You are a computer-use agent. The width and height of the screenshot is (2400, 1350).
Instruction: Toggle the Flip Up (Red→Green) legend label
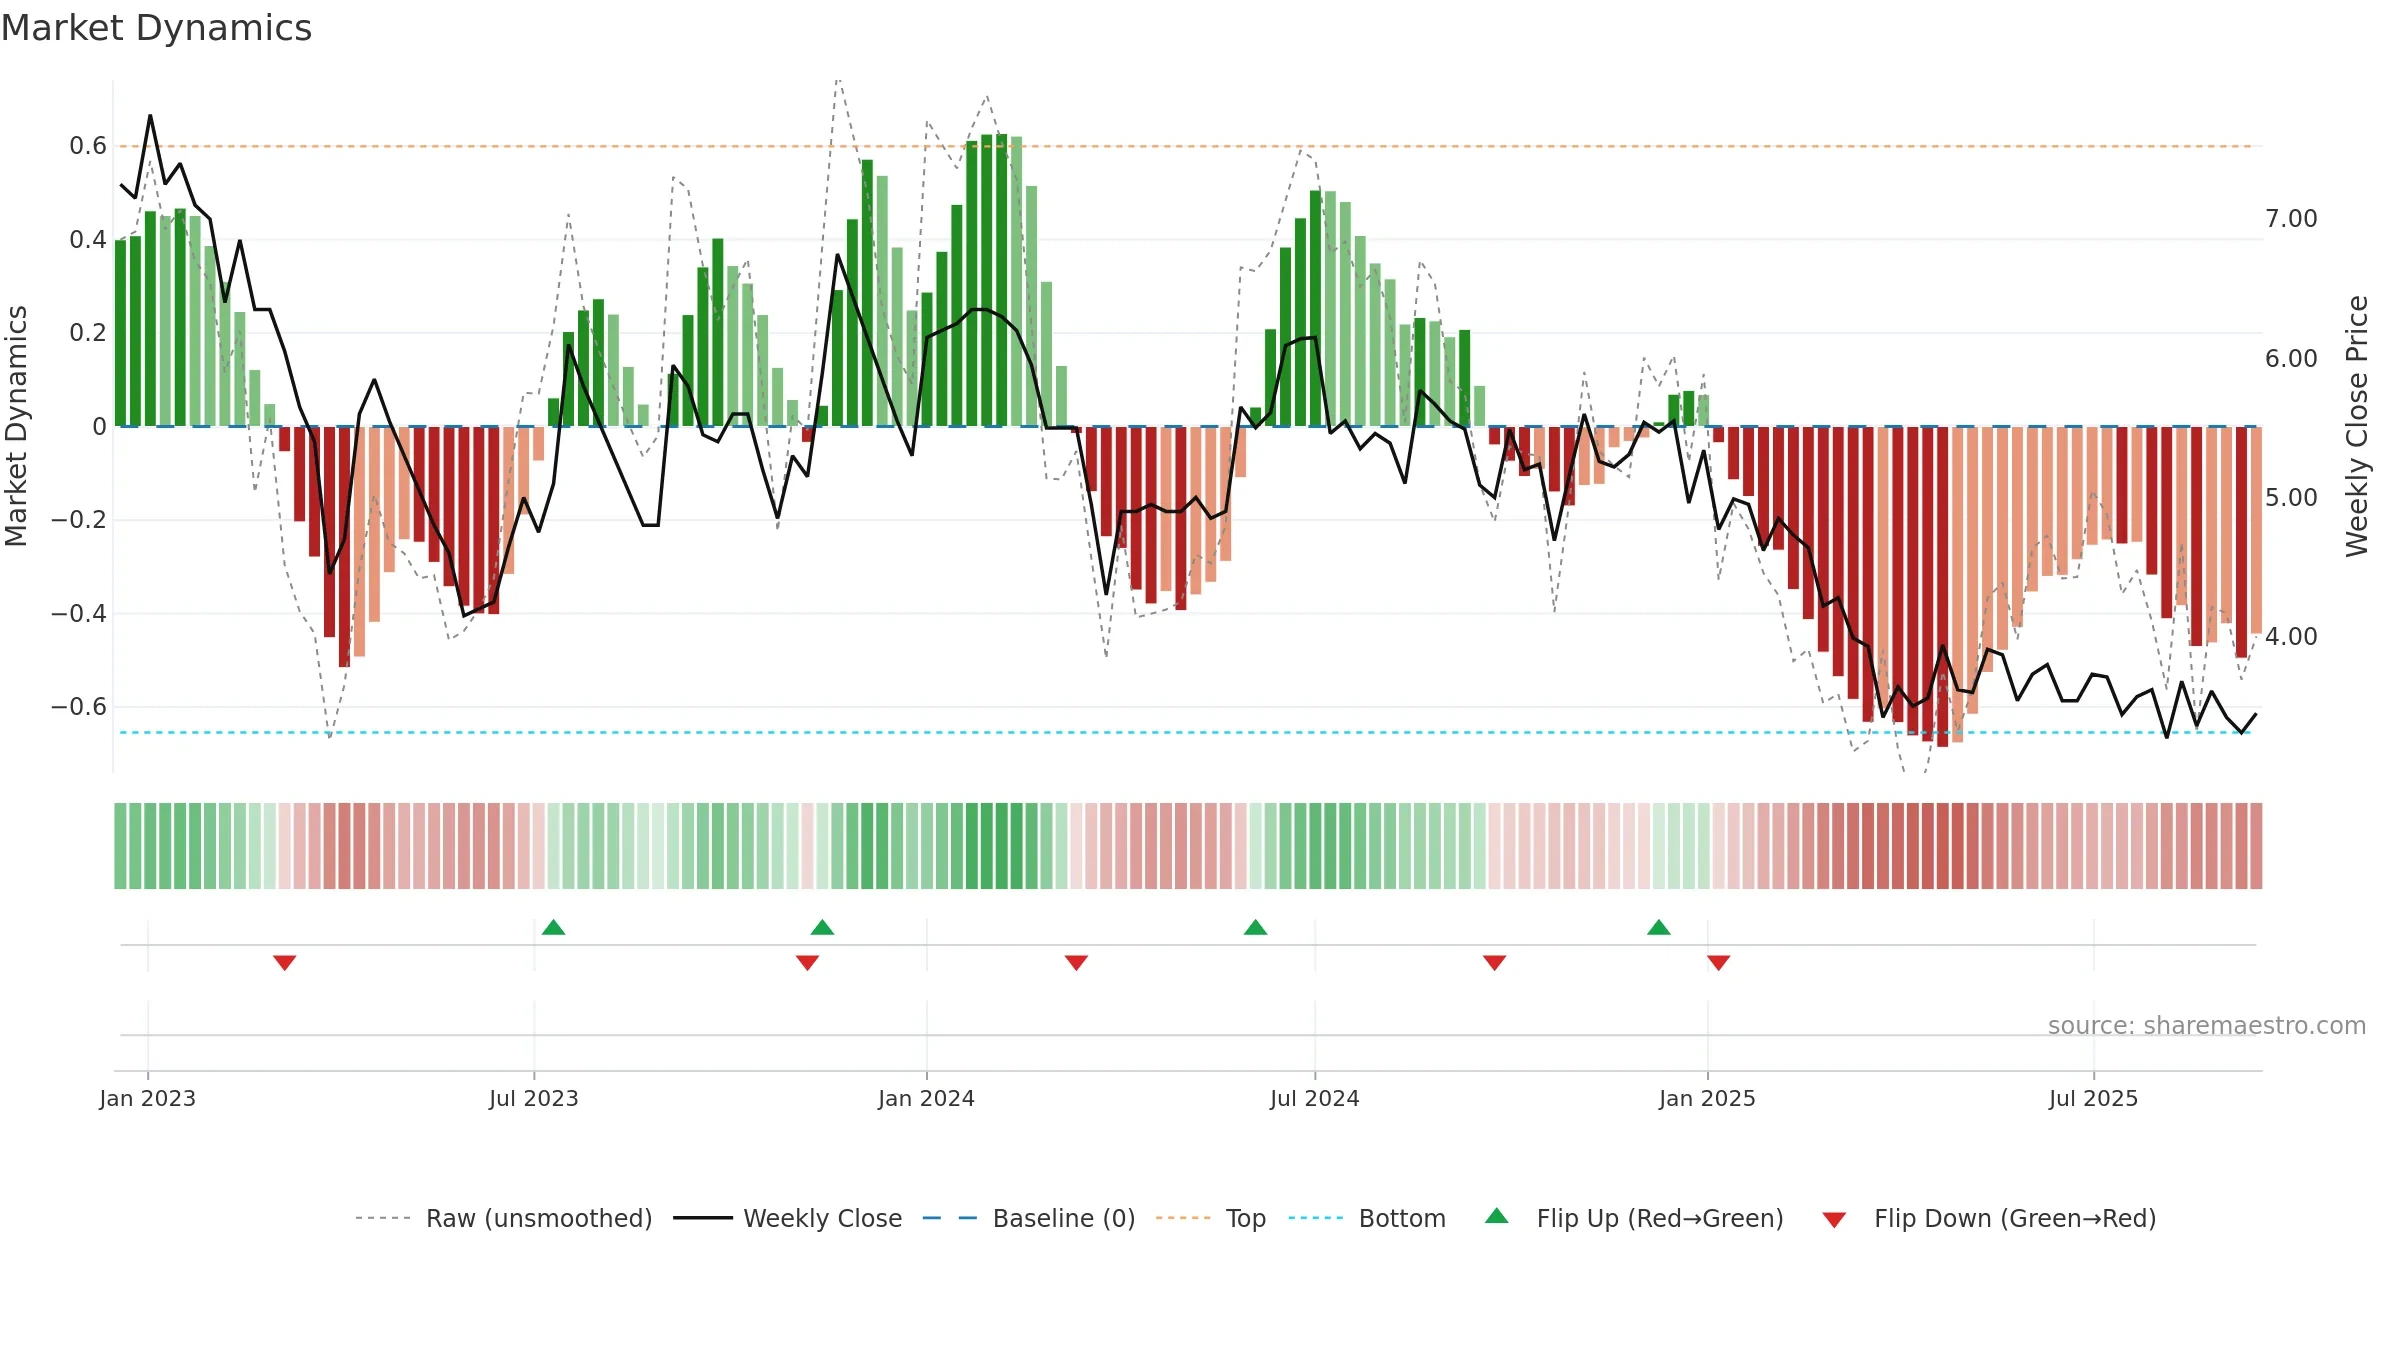[x=1660, y=1219]
